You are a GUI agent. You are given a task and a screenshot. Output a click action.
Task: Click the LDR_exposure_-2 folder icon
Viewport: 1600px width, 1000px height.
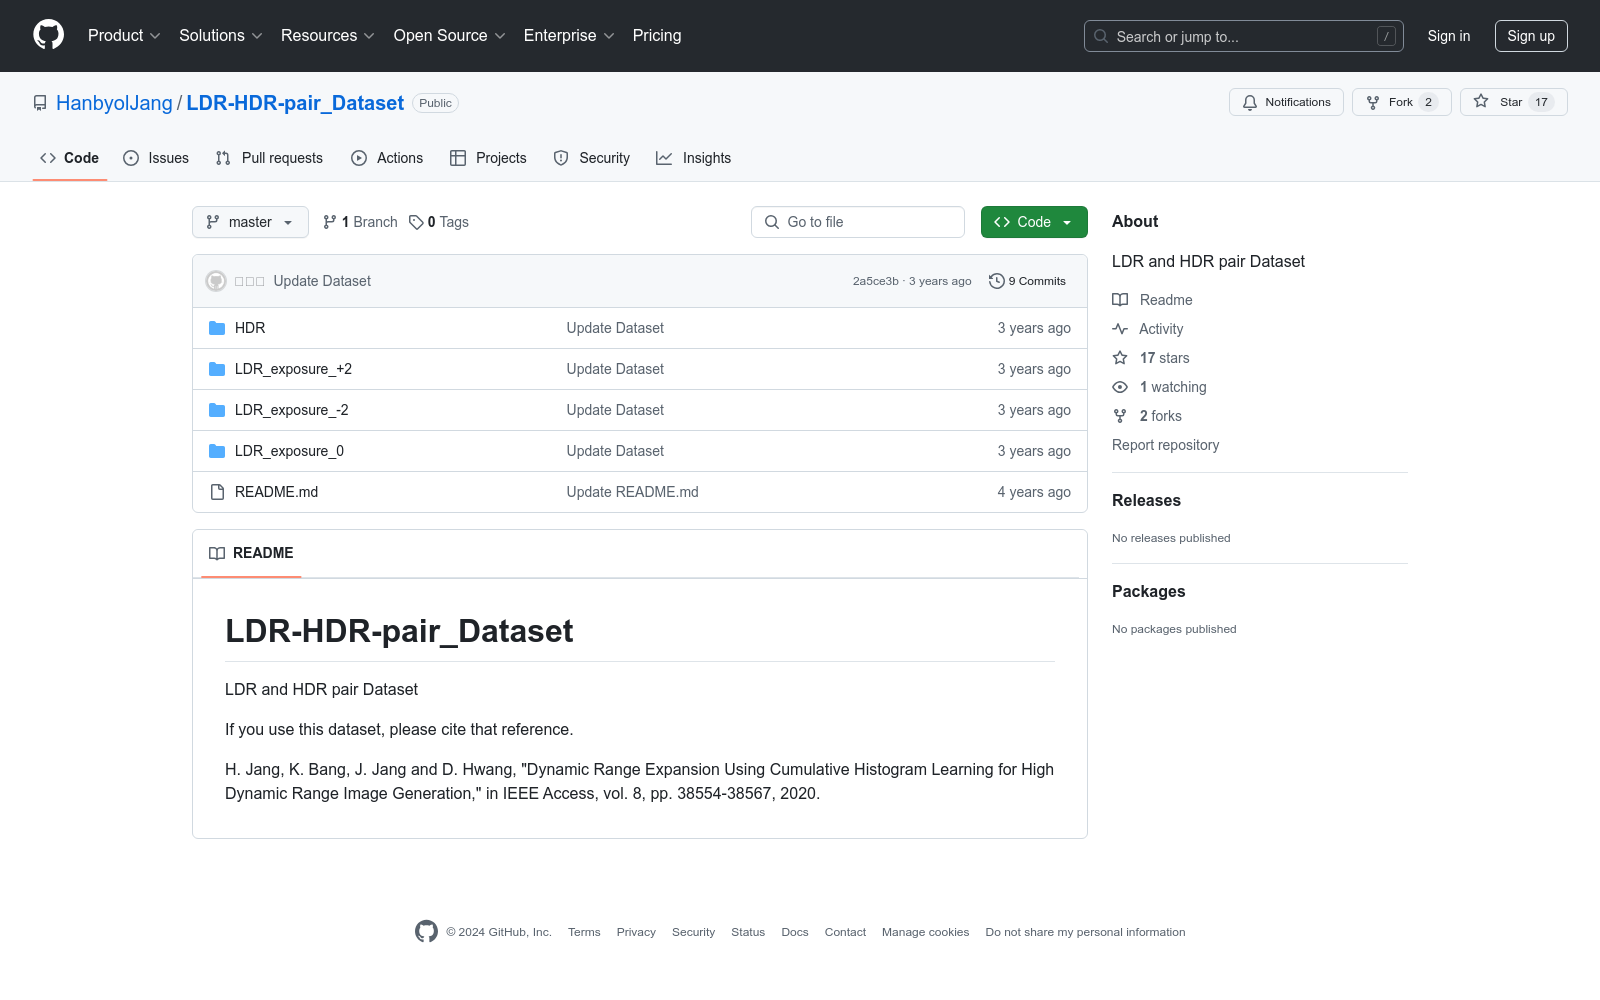[217, 410]
